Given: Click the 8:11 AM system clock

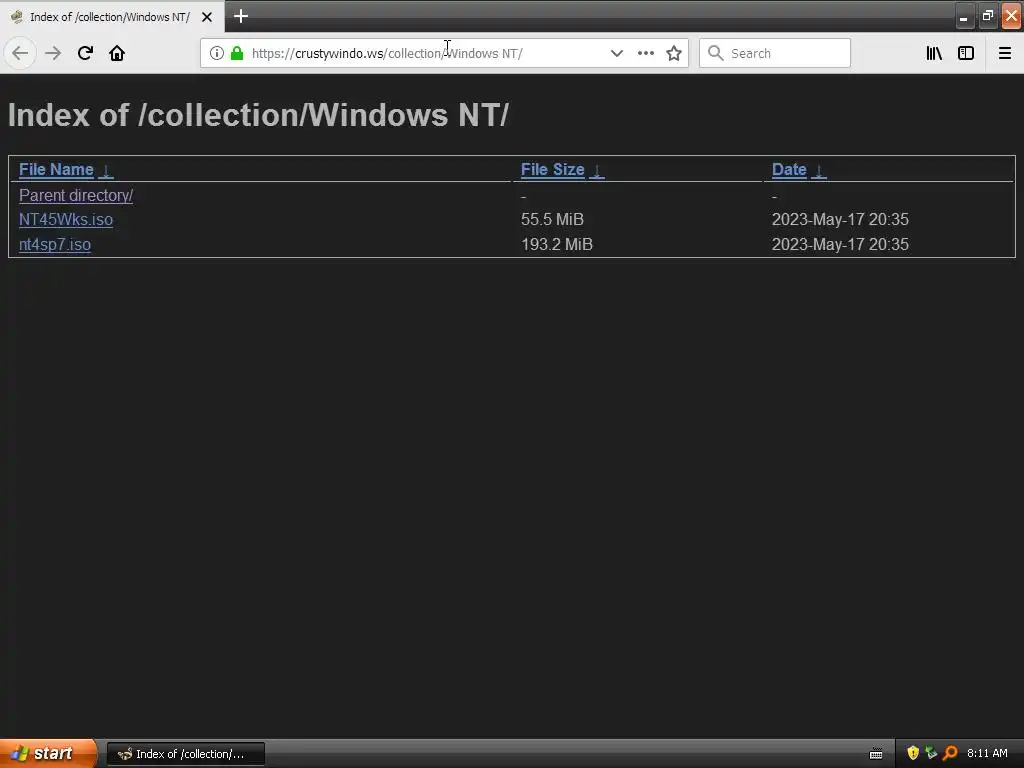Looking at the screenshot, I should point(987,753).
